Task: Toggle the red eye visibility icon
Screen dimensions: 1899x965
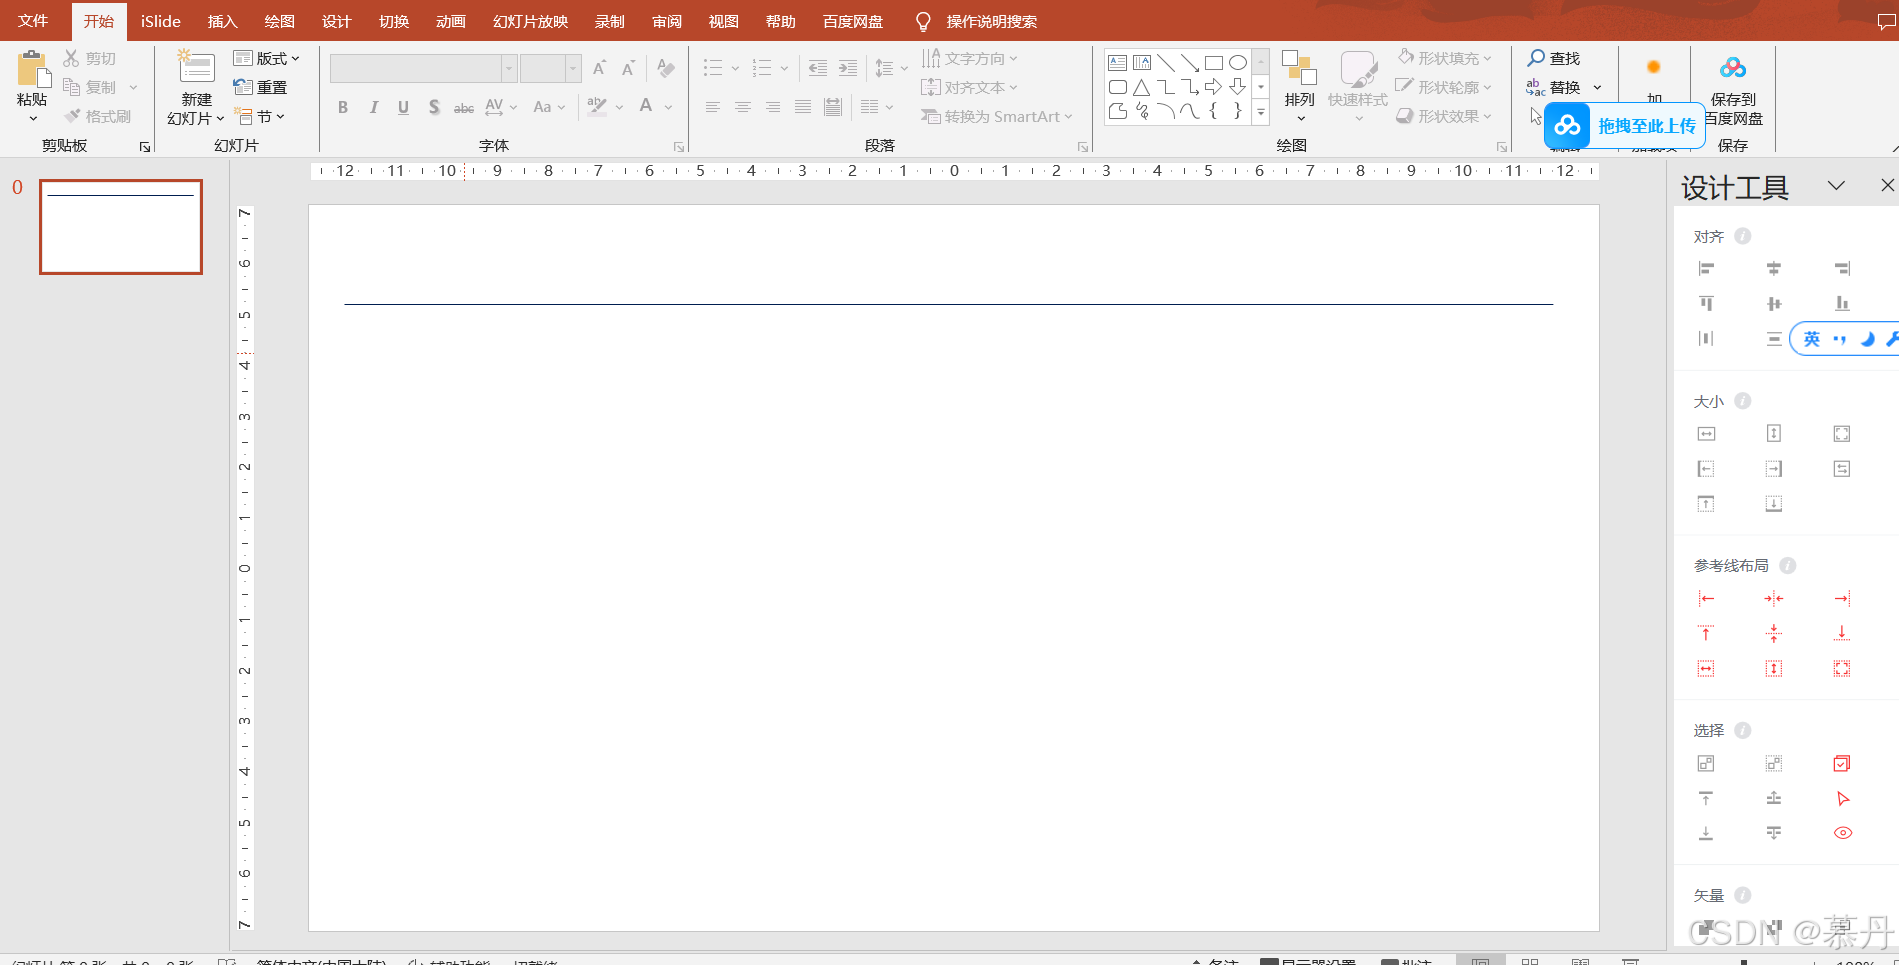Action: 1842,833
